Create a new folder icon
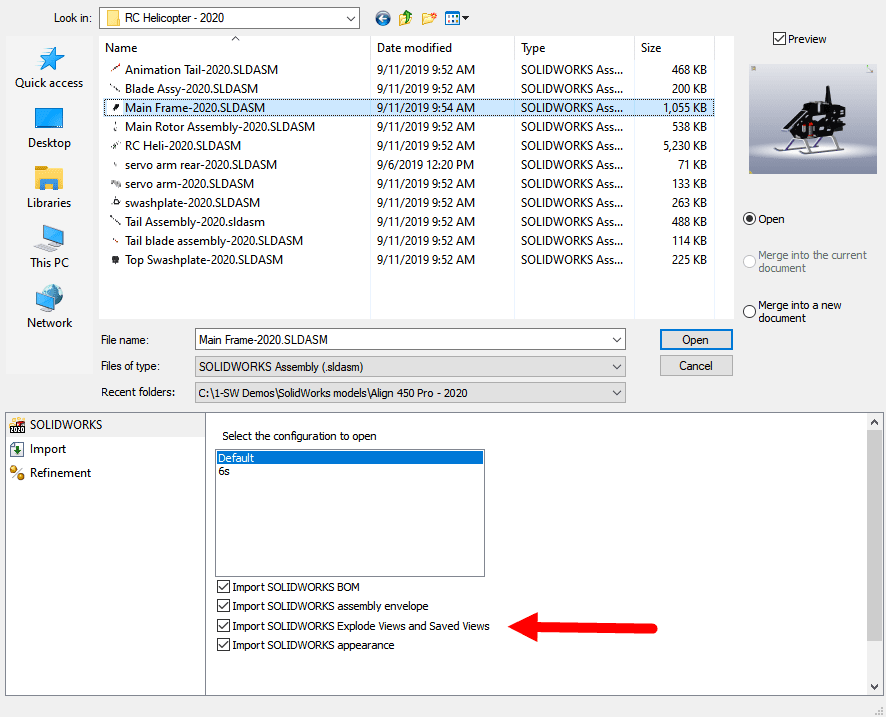 coord(429,19)
